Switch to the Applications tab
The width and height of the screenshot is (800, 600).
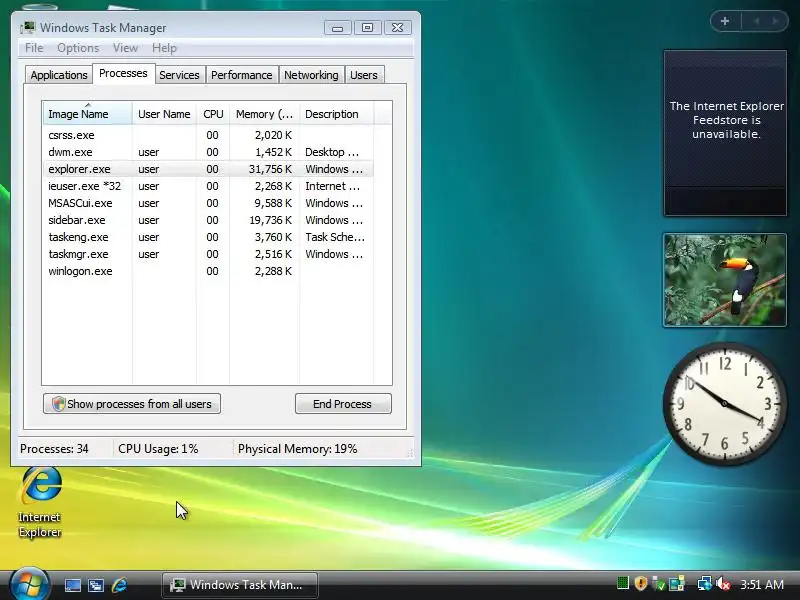point(59,75)
